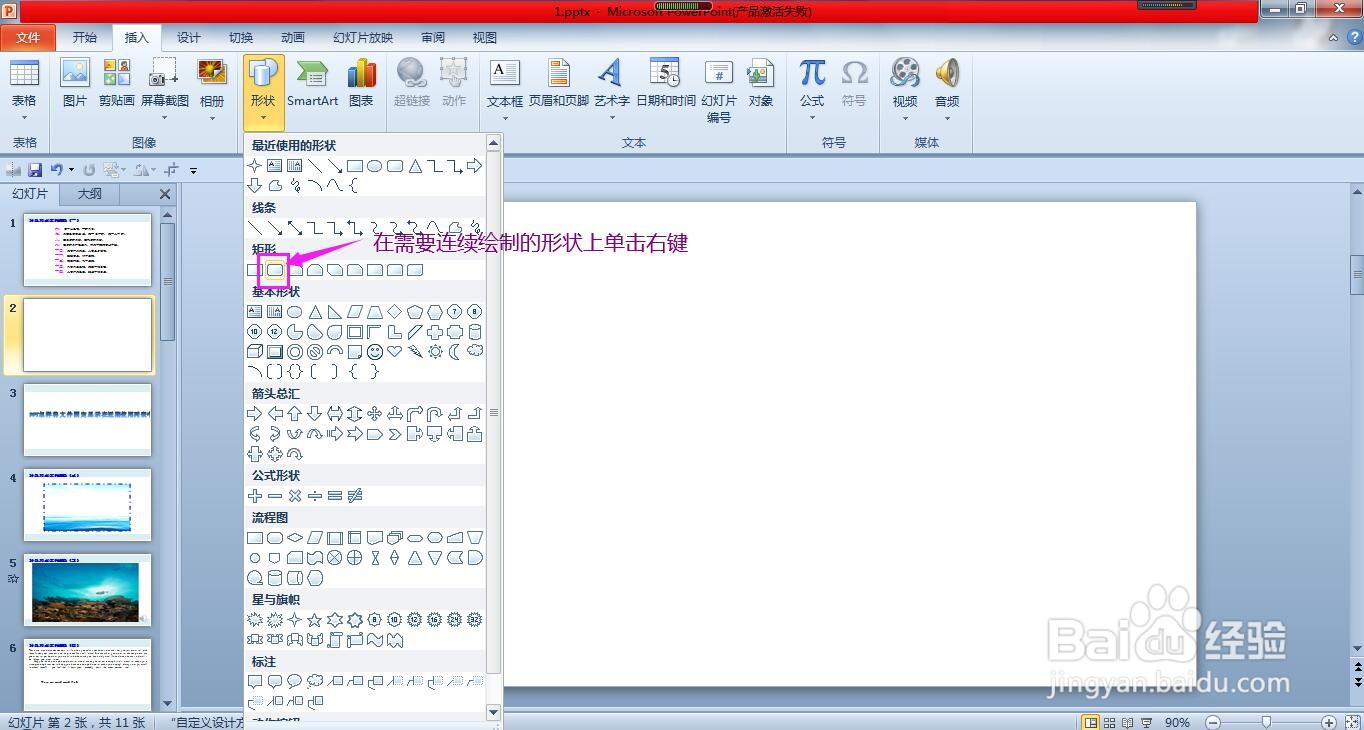This screenshot has height=730, width=1364.
Task: Insert a chart with 图表 button
Action: click(361, 82)
